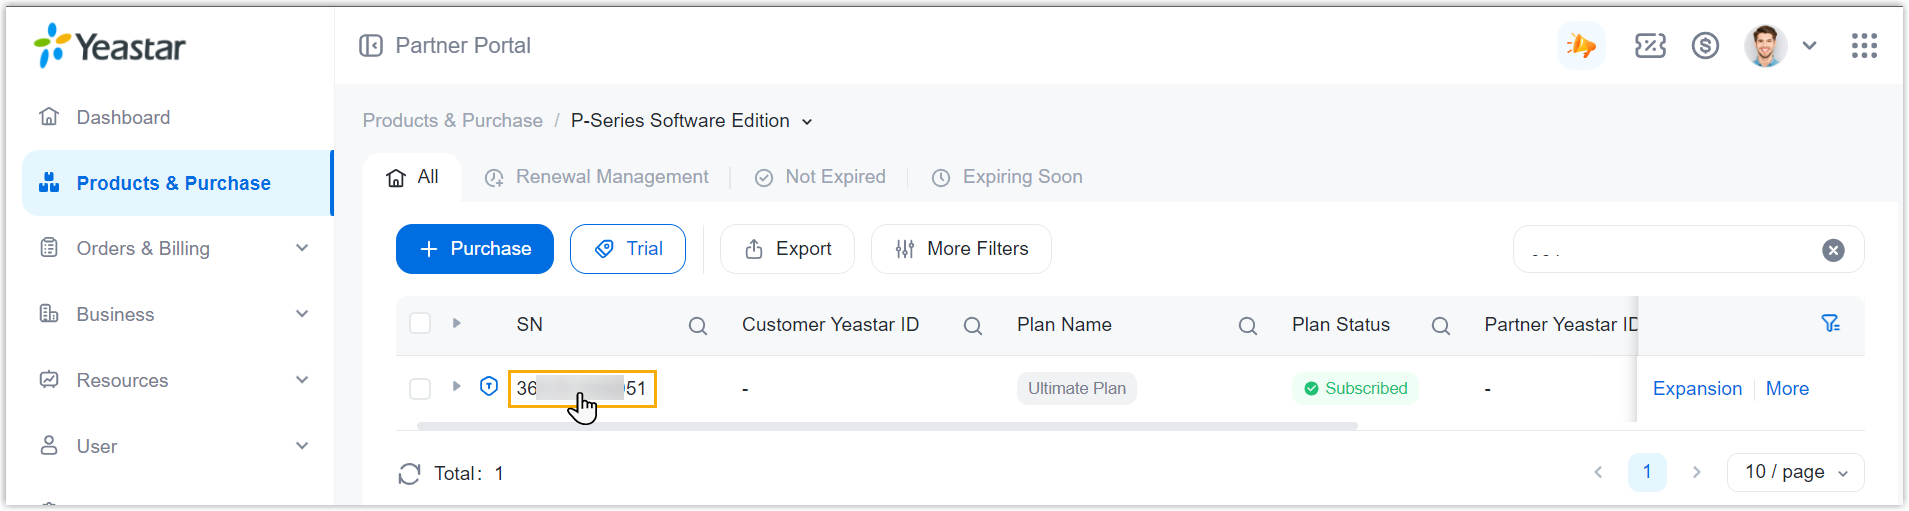Tick the select-all checkbox in table header
This screenshot has height=511, width=1909.
coord(420,324)
